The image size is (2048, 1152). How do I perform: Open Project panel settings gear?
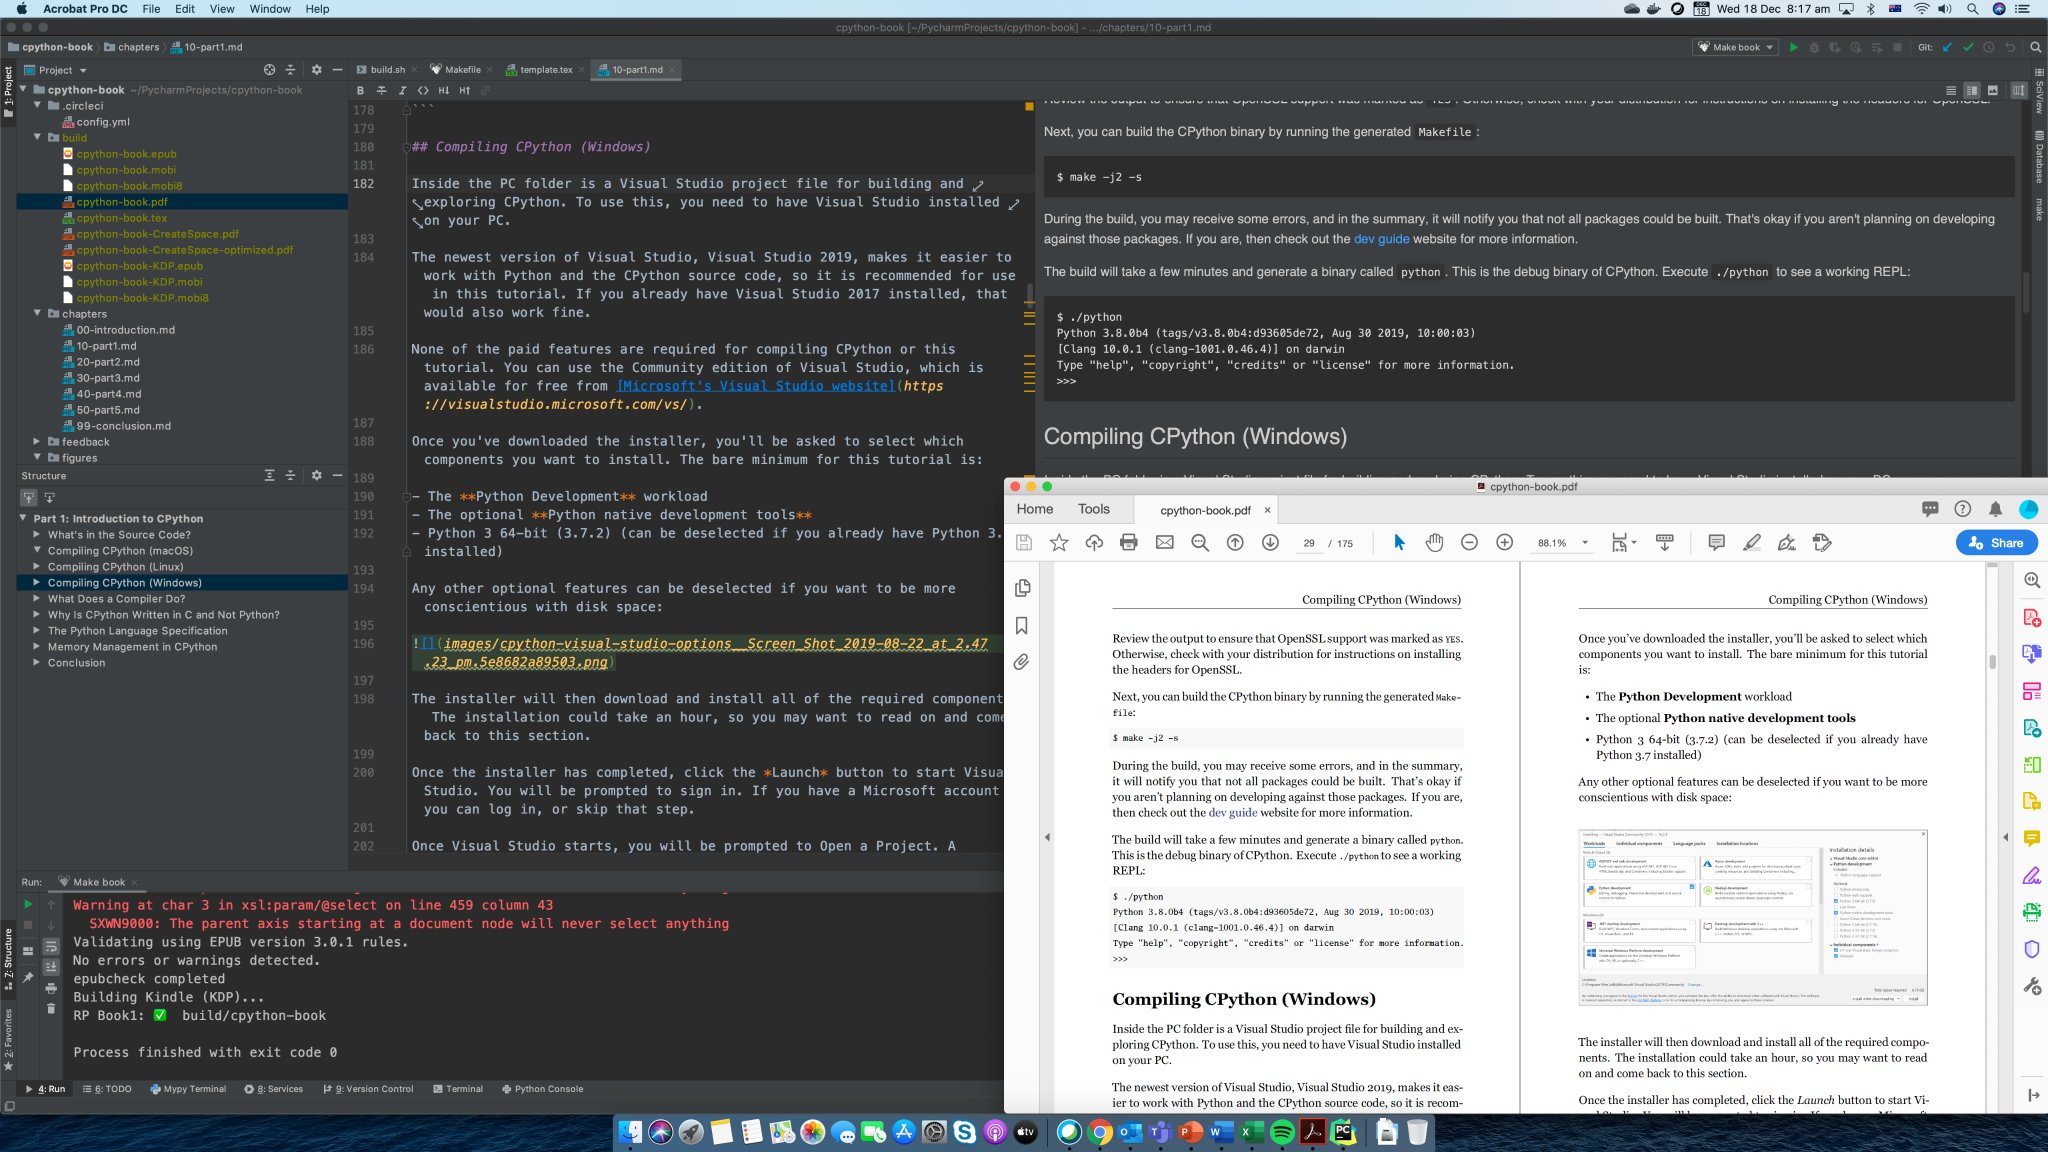(x=316, y=70)
